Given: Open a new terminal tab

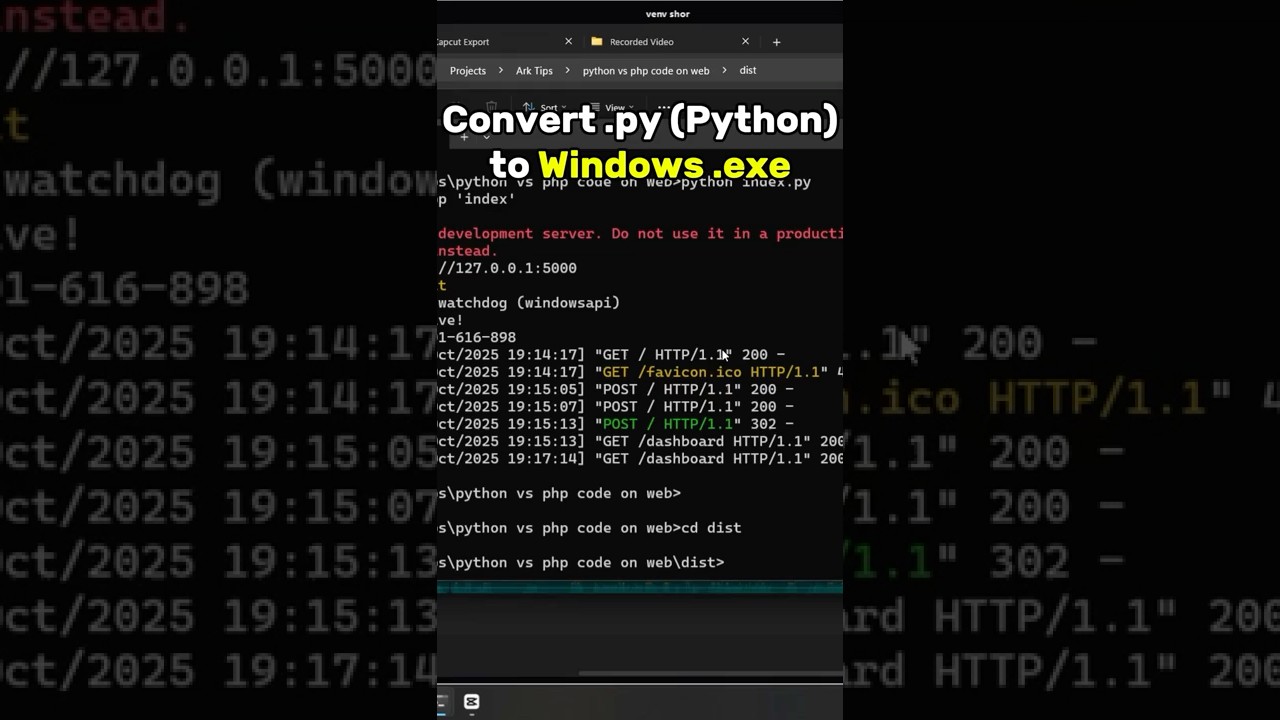Looking at the screenshot, I should [x=465, y=136].
